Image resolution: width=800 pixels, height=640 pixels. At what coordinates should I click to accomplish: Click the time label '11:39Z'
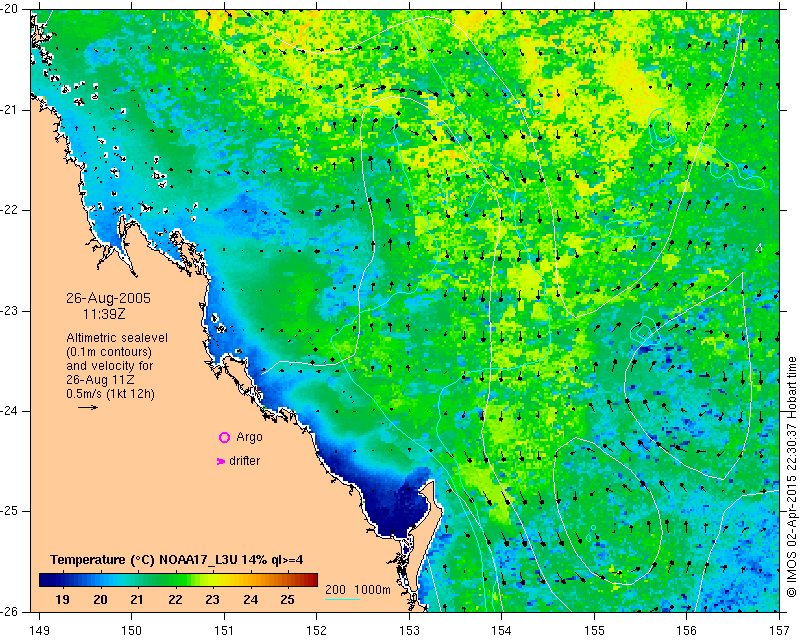(104, 314)
